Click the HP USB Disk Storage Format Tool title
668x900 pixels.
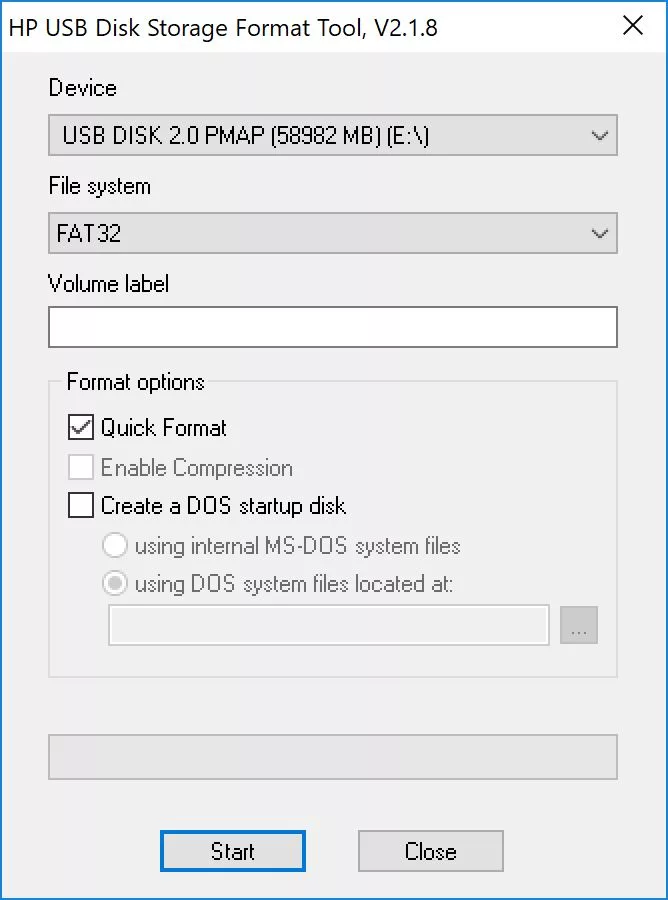(x=223, y=27)
